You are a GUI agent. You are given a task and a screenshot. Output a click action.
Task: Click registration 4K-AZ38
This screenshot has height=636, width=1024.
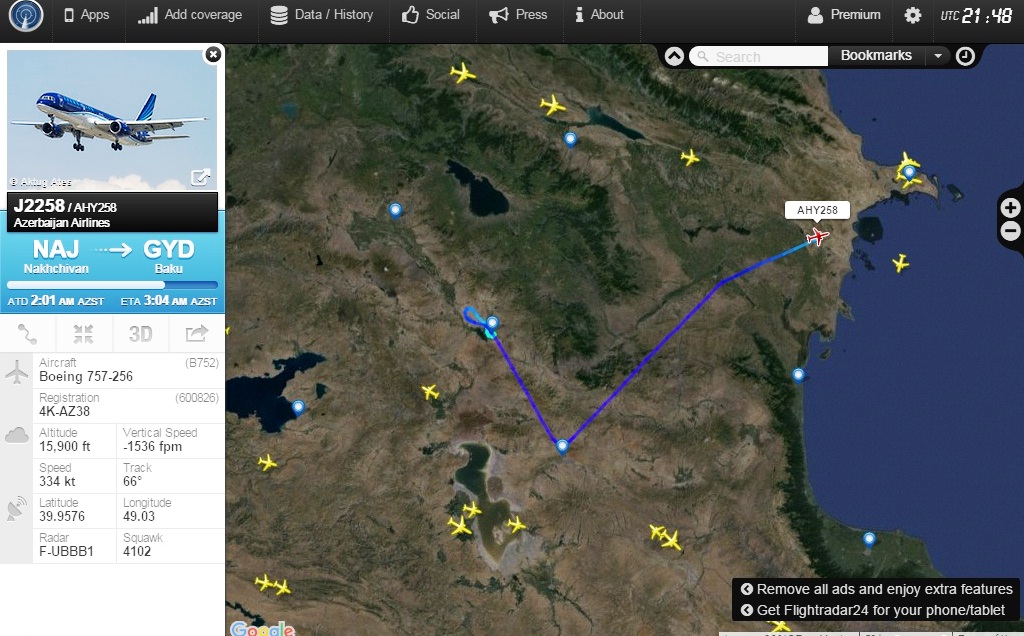click(x=65, y=411)
